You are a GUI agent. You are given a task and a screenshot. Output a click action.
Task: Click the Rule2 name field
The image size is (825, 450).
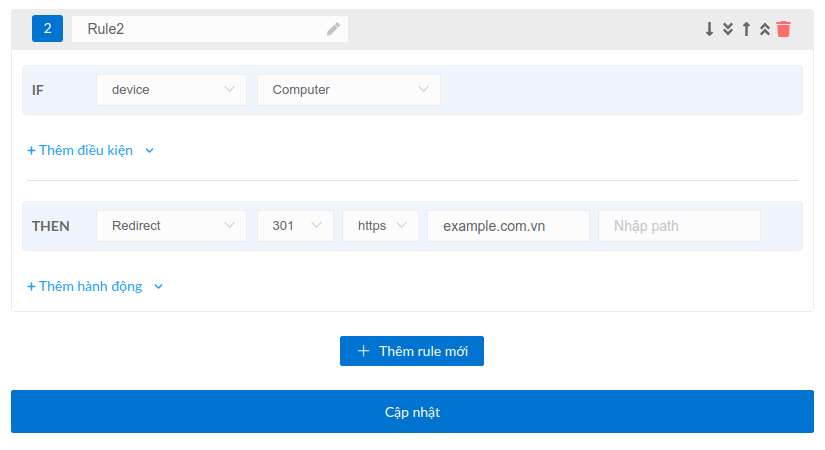tap(209, 29)
